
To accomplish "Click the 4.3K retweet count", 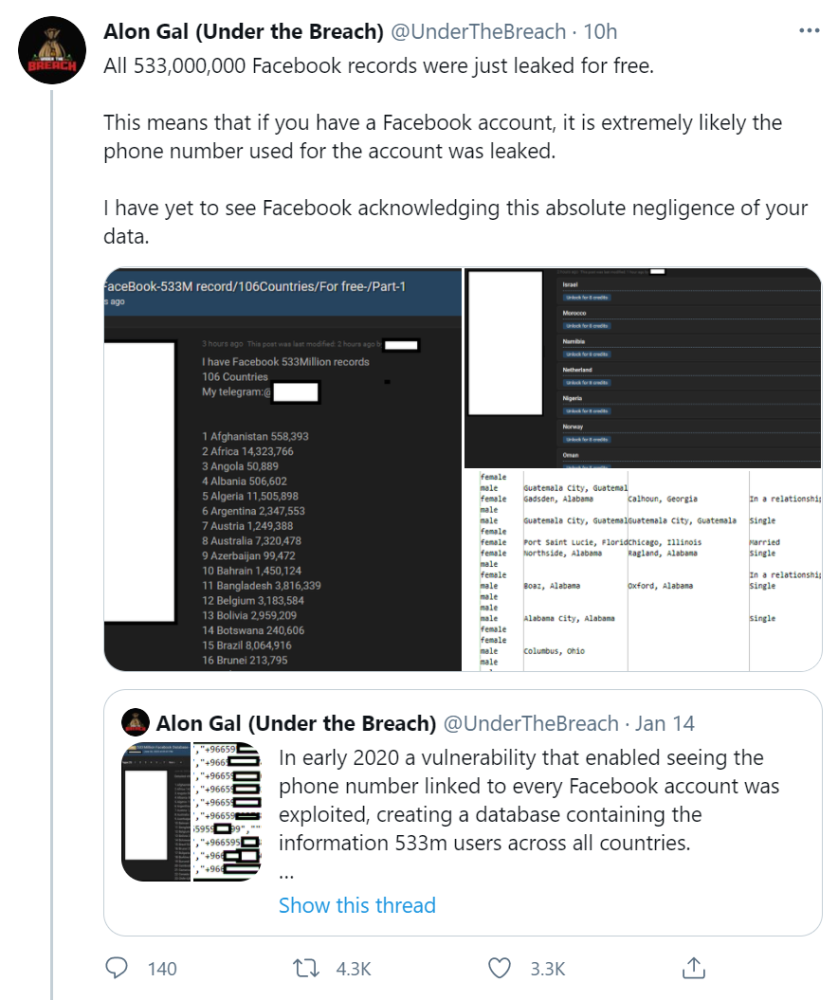I will point(353,969).
